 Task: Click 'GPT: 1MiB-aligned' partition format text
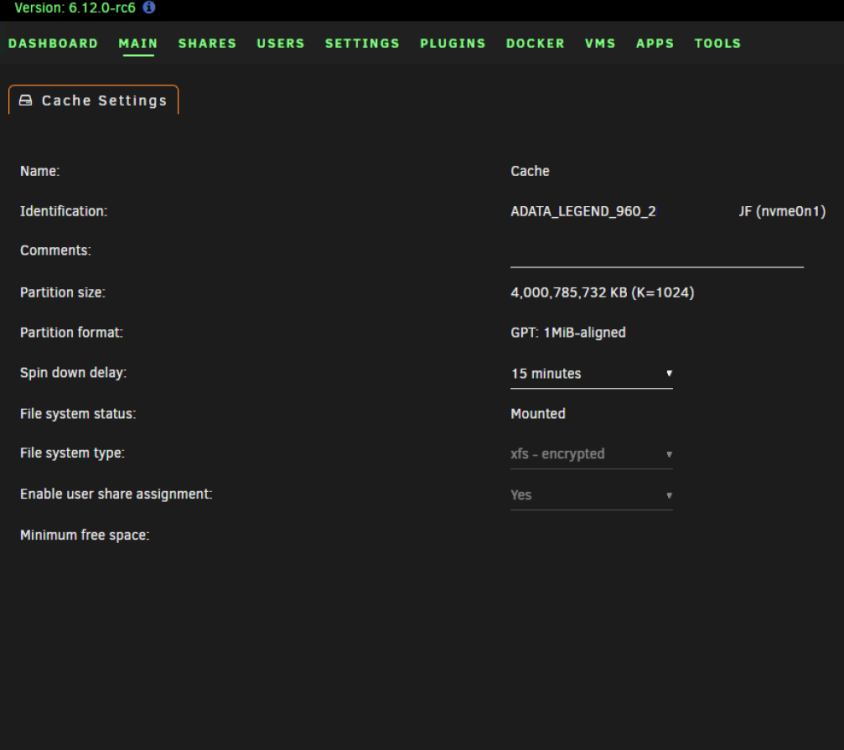tap(568, 333)
